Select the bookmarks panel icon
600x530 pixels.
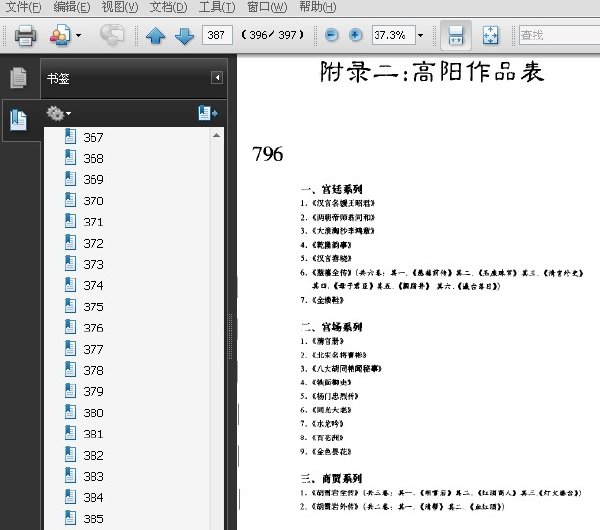(x=18, y=120)
